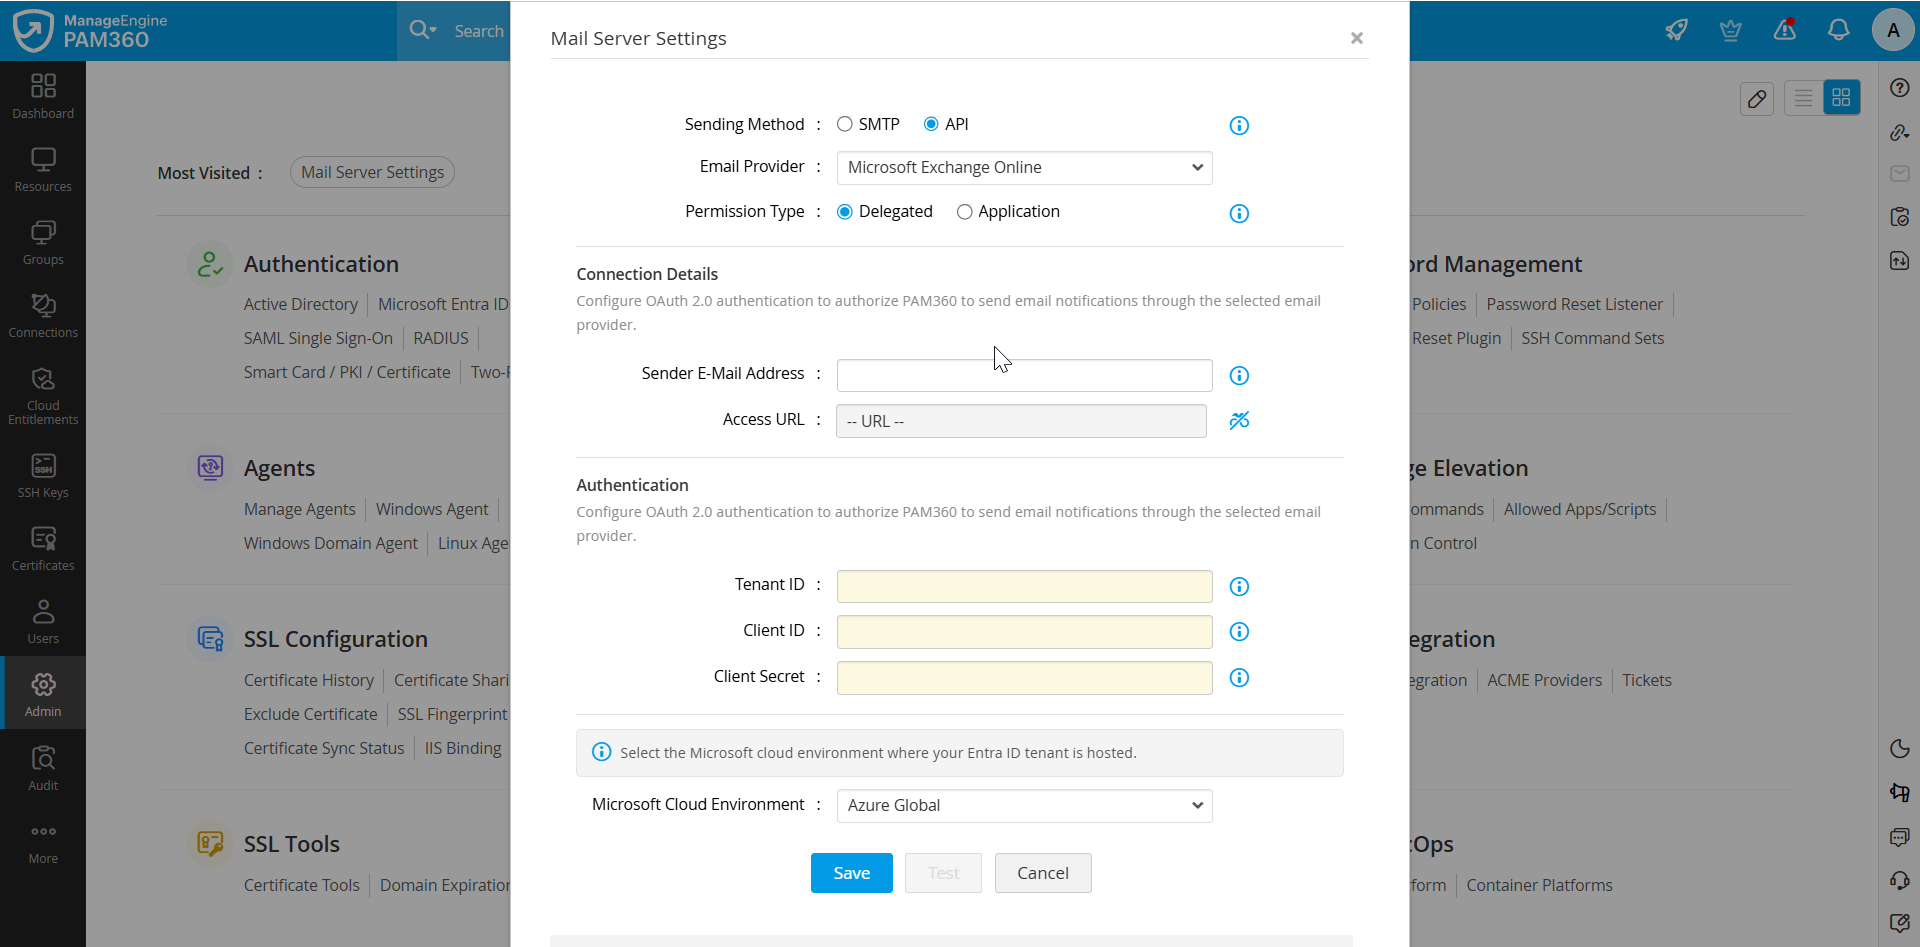Select SMTP sending method radio
The height and width of the screenshot is (947, 1920).
[845, 124]
